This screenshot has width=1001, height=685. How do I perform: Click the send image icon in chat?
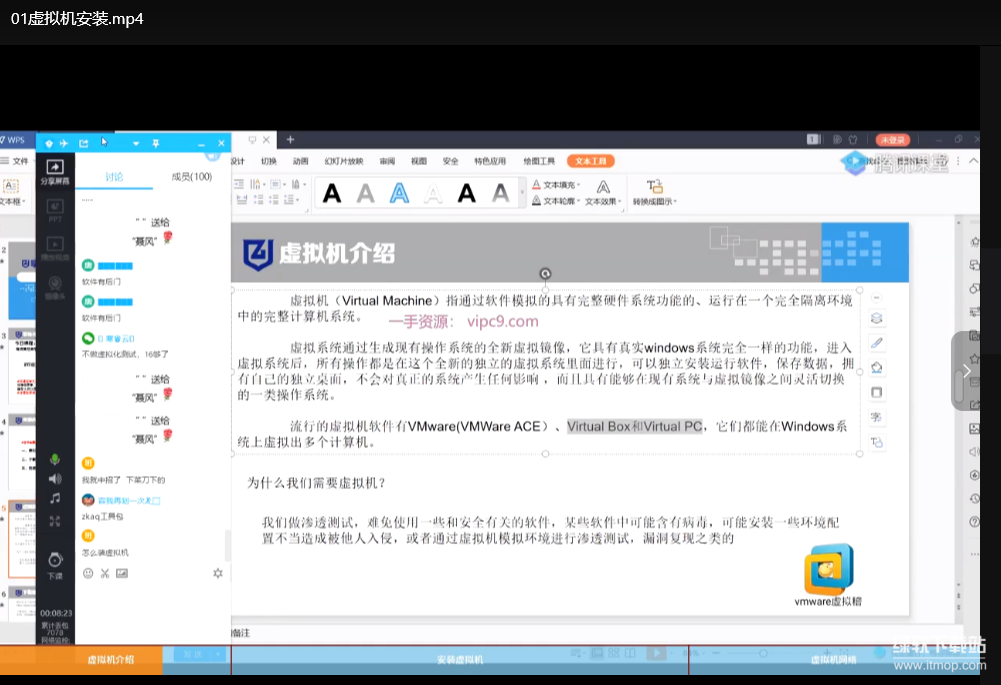coord(122,573)
